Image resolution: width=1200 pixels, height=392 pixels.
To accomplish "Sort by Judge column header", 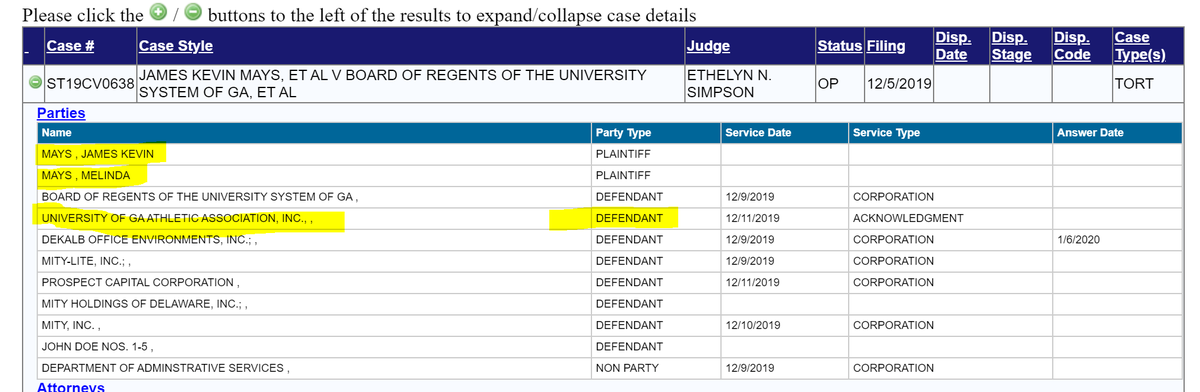I will tap(709, 46).
